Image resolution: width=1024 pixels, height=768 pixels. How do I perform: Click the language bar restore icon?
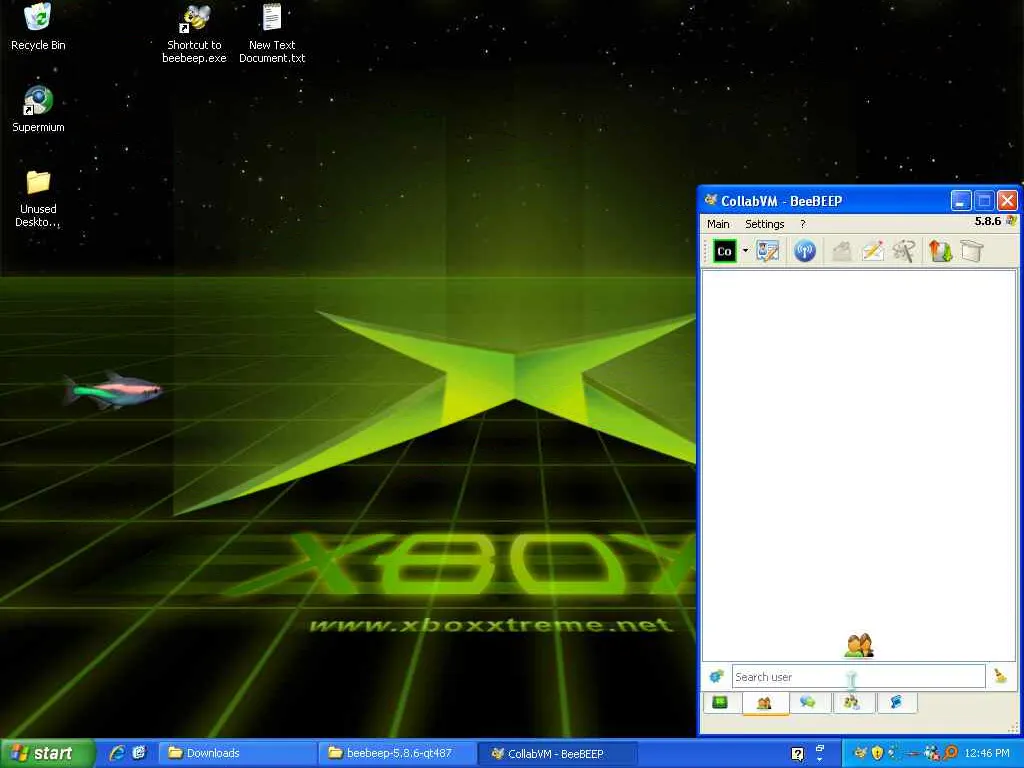tap(820, 748)
